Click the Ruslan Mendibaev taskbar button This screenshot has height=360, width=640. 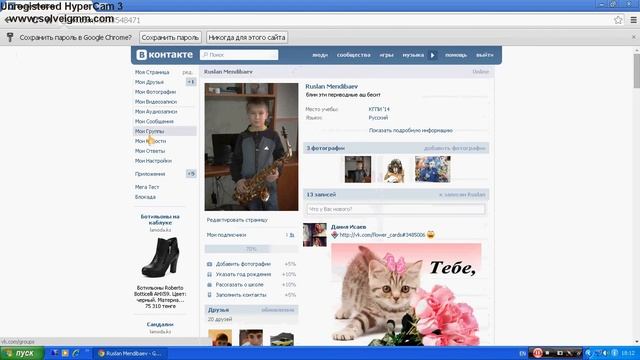coord(130,353)
